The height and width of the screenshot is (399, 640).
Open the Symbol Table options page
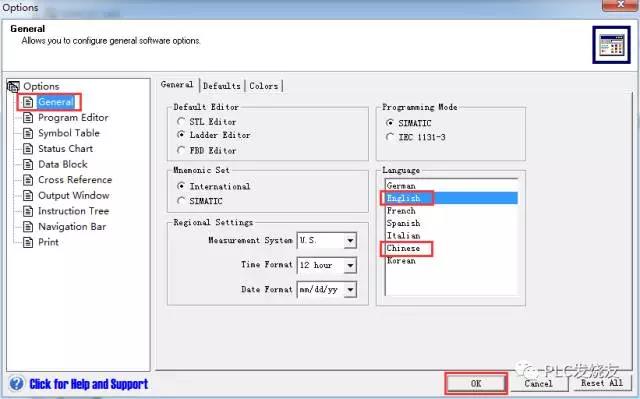pyautogui.click(x=69, y=133)
